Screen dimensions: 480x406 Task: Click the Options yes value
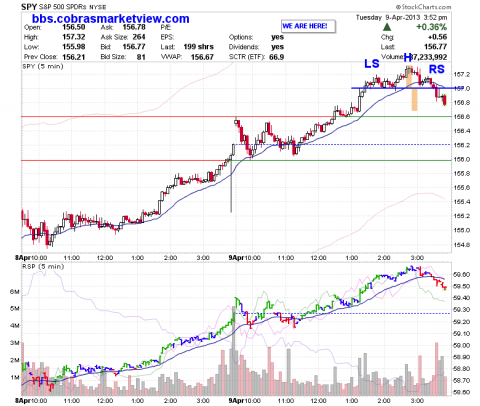click(x=277, y=37)
